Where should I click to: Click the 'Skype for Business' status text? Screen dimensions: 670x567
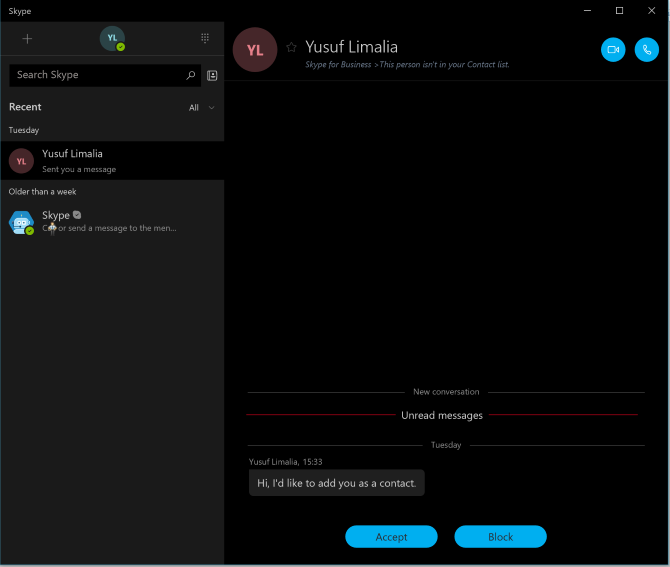[338, 65]
